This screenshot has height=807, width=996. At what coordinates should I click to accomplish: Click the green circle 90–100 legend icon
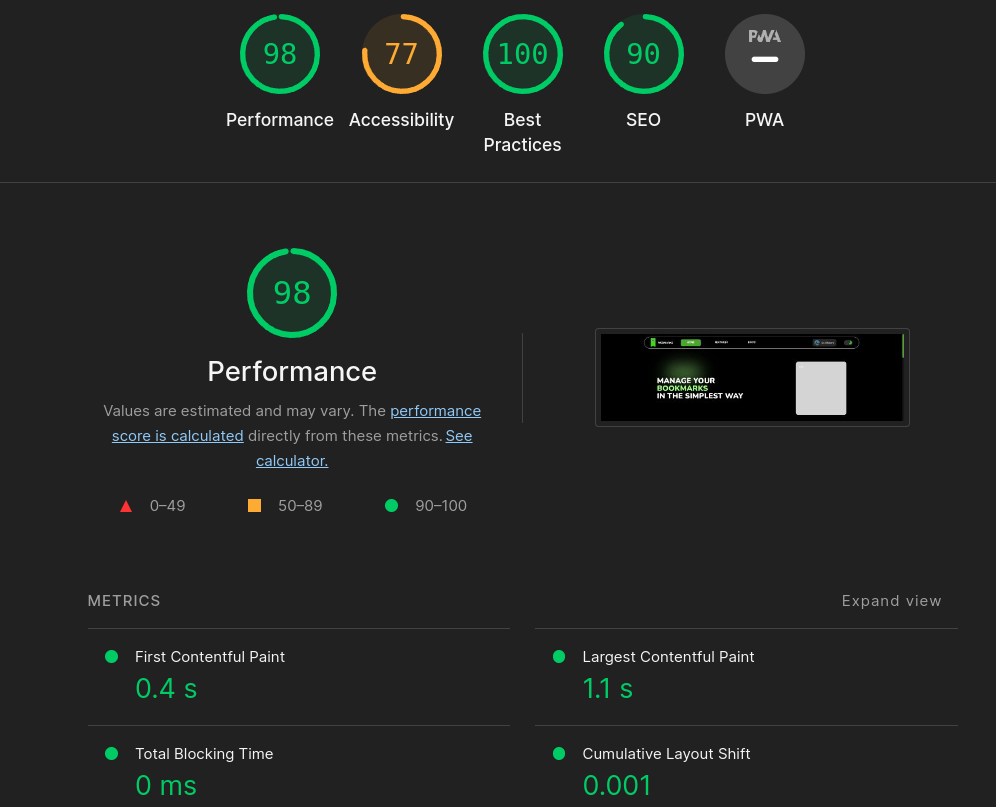(x=391, y=506)
